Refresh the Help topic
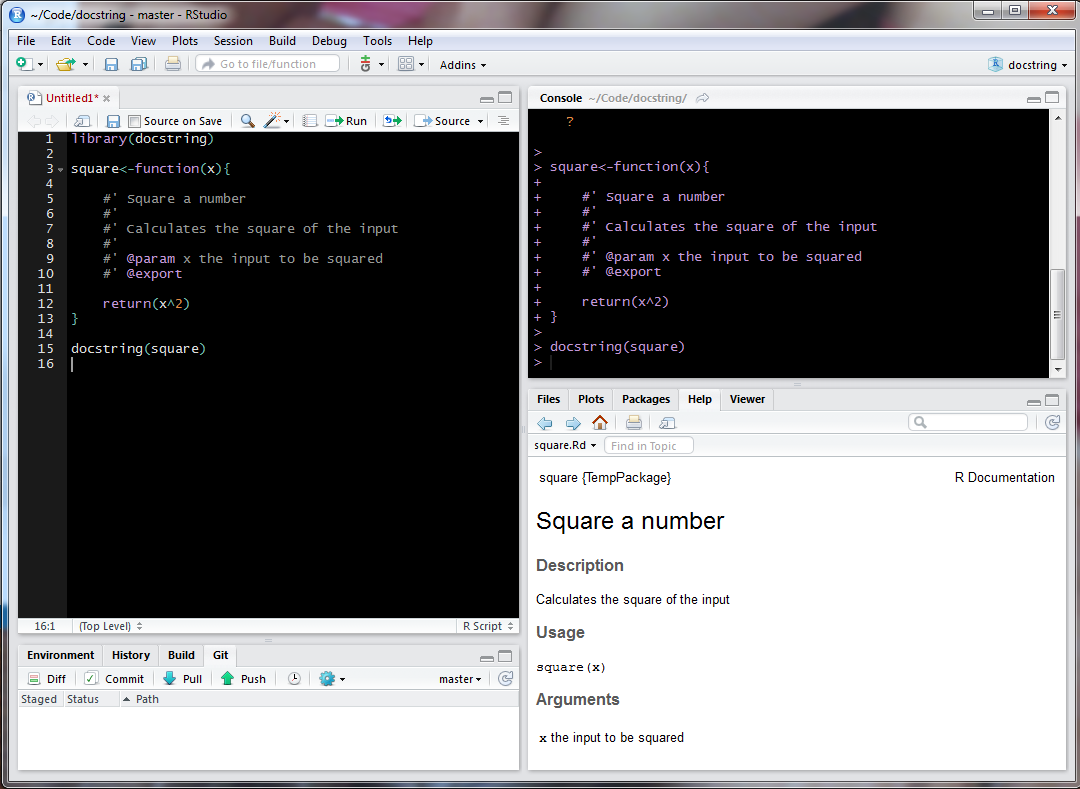This screenshot has height=789, width=1080. 1052,423
